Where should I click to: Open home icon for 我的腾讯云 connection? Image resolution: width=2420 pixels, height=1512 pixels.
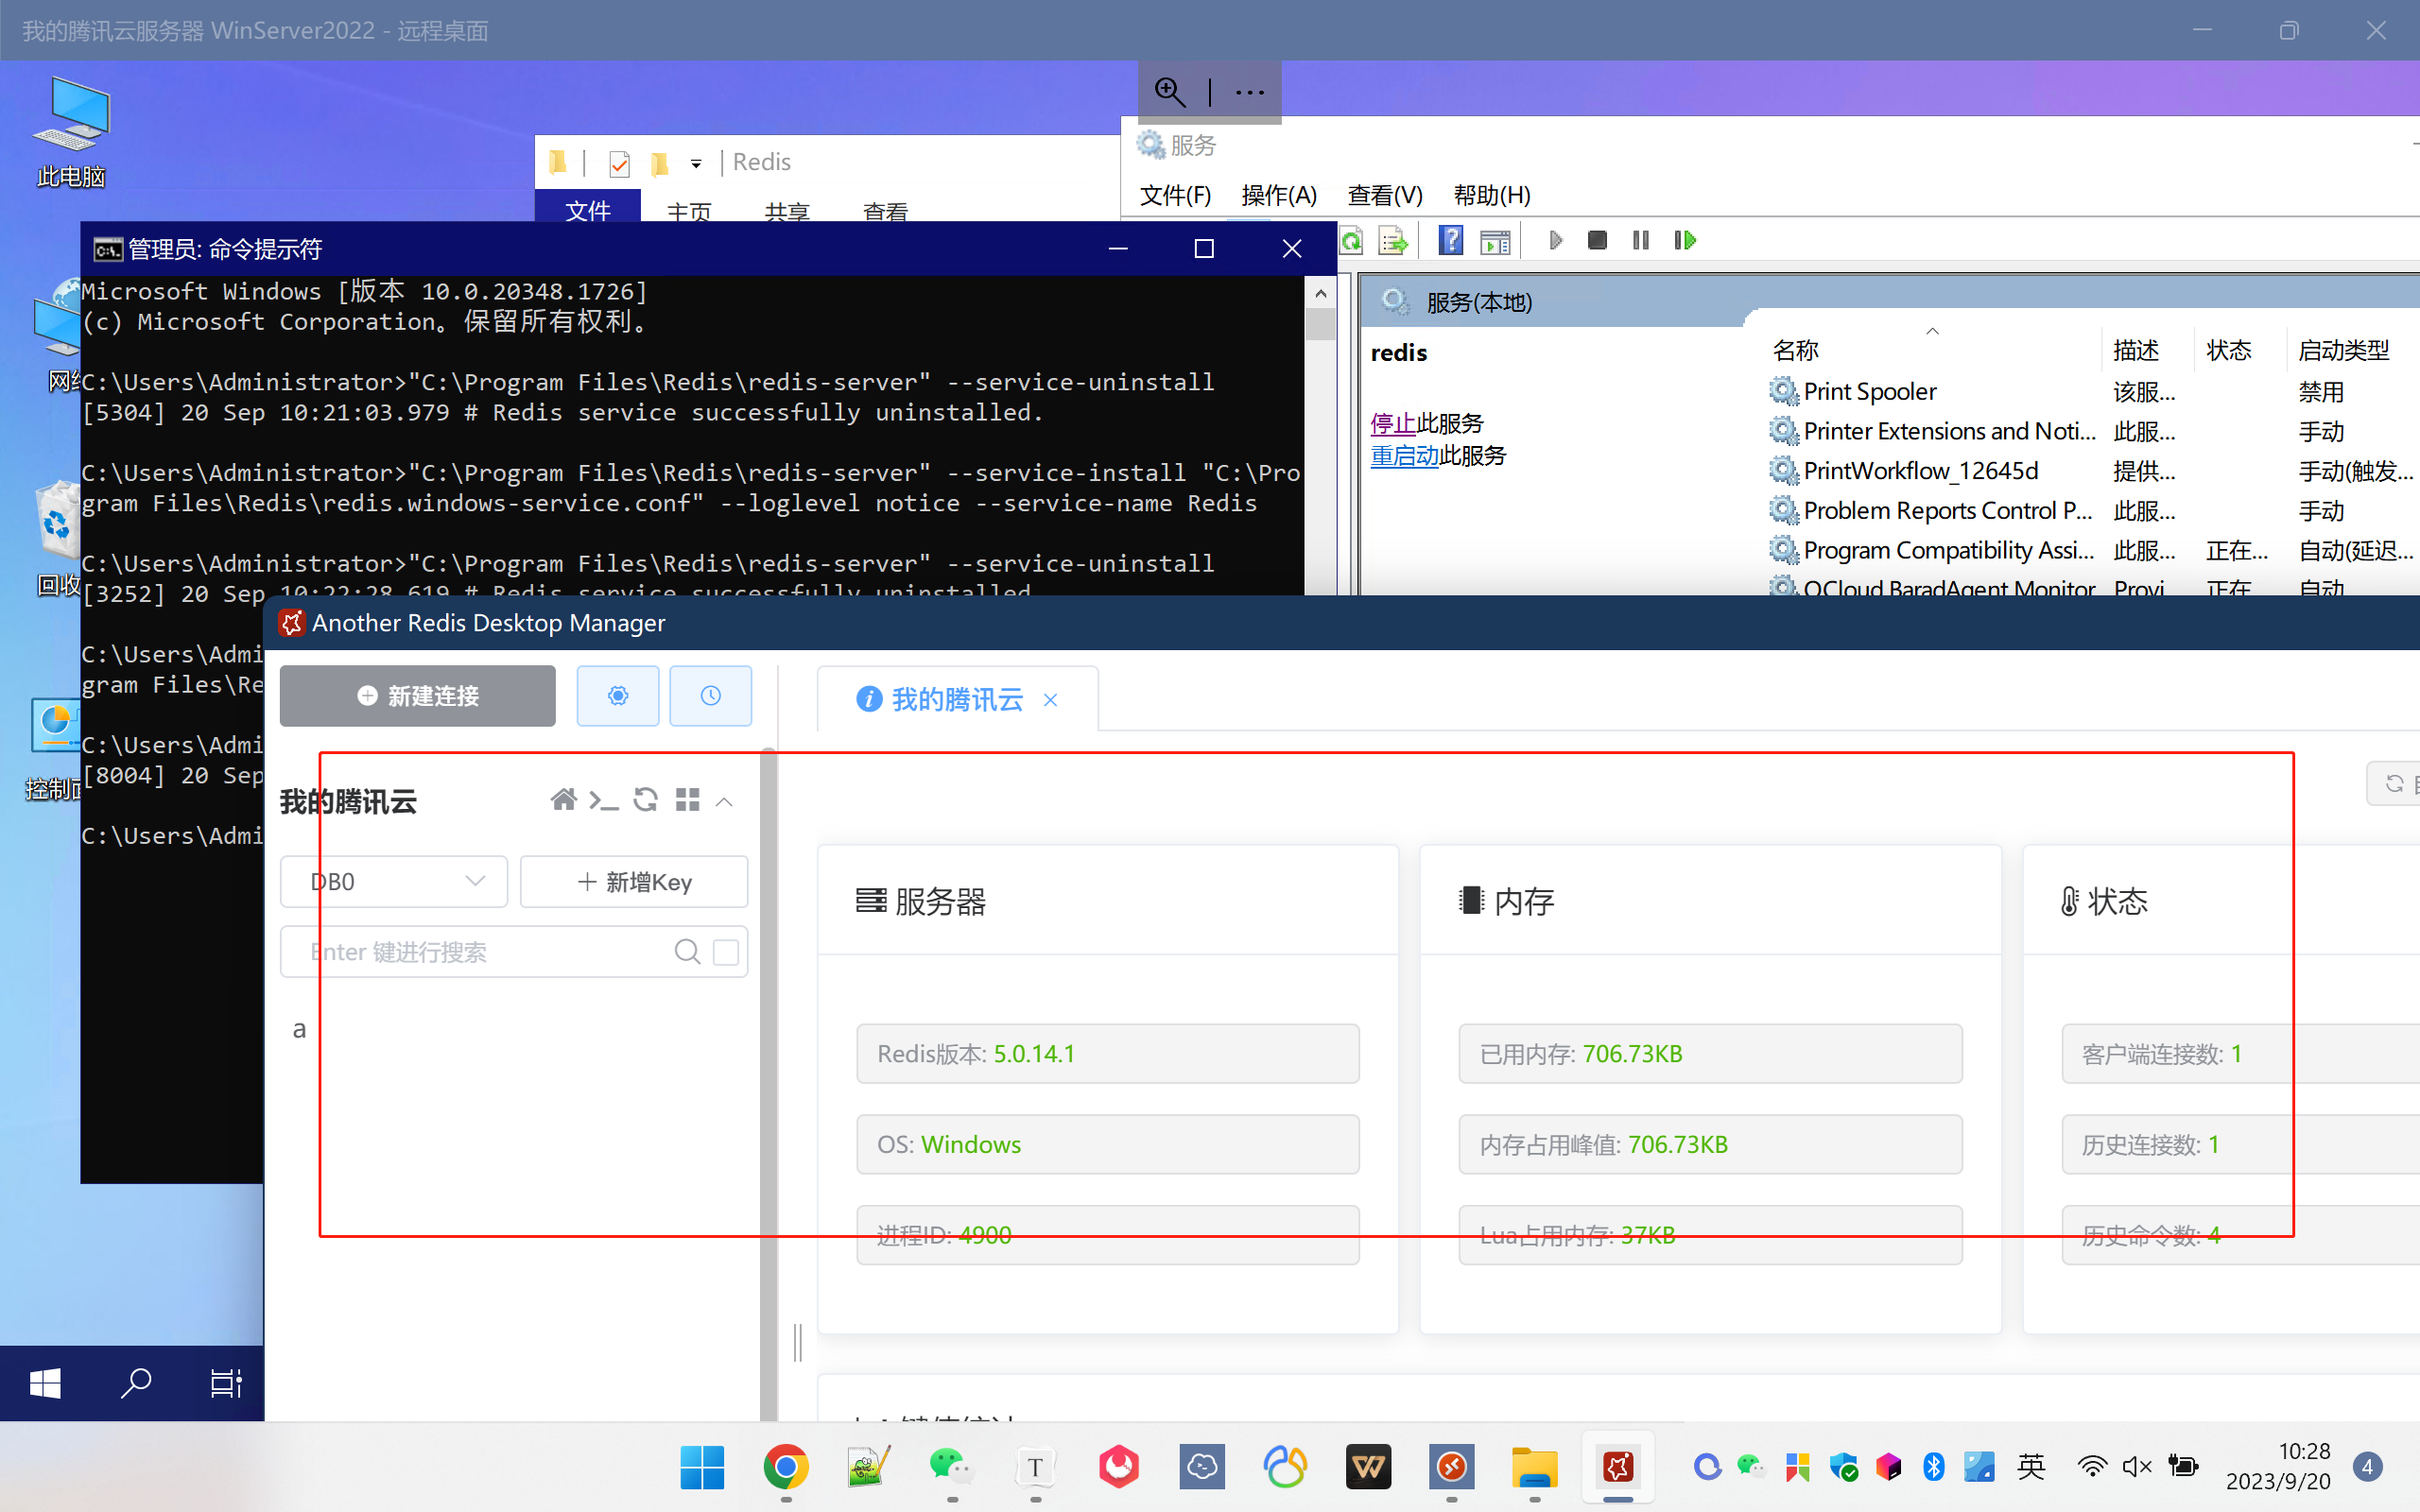pos(563,800)
